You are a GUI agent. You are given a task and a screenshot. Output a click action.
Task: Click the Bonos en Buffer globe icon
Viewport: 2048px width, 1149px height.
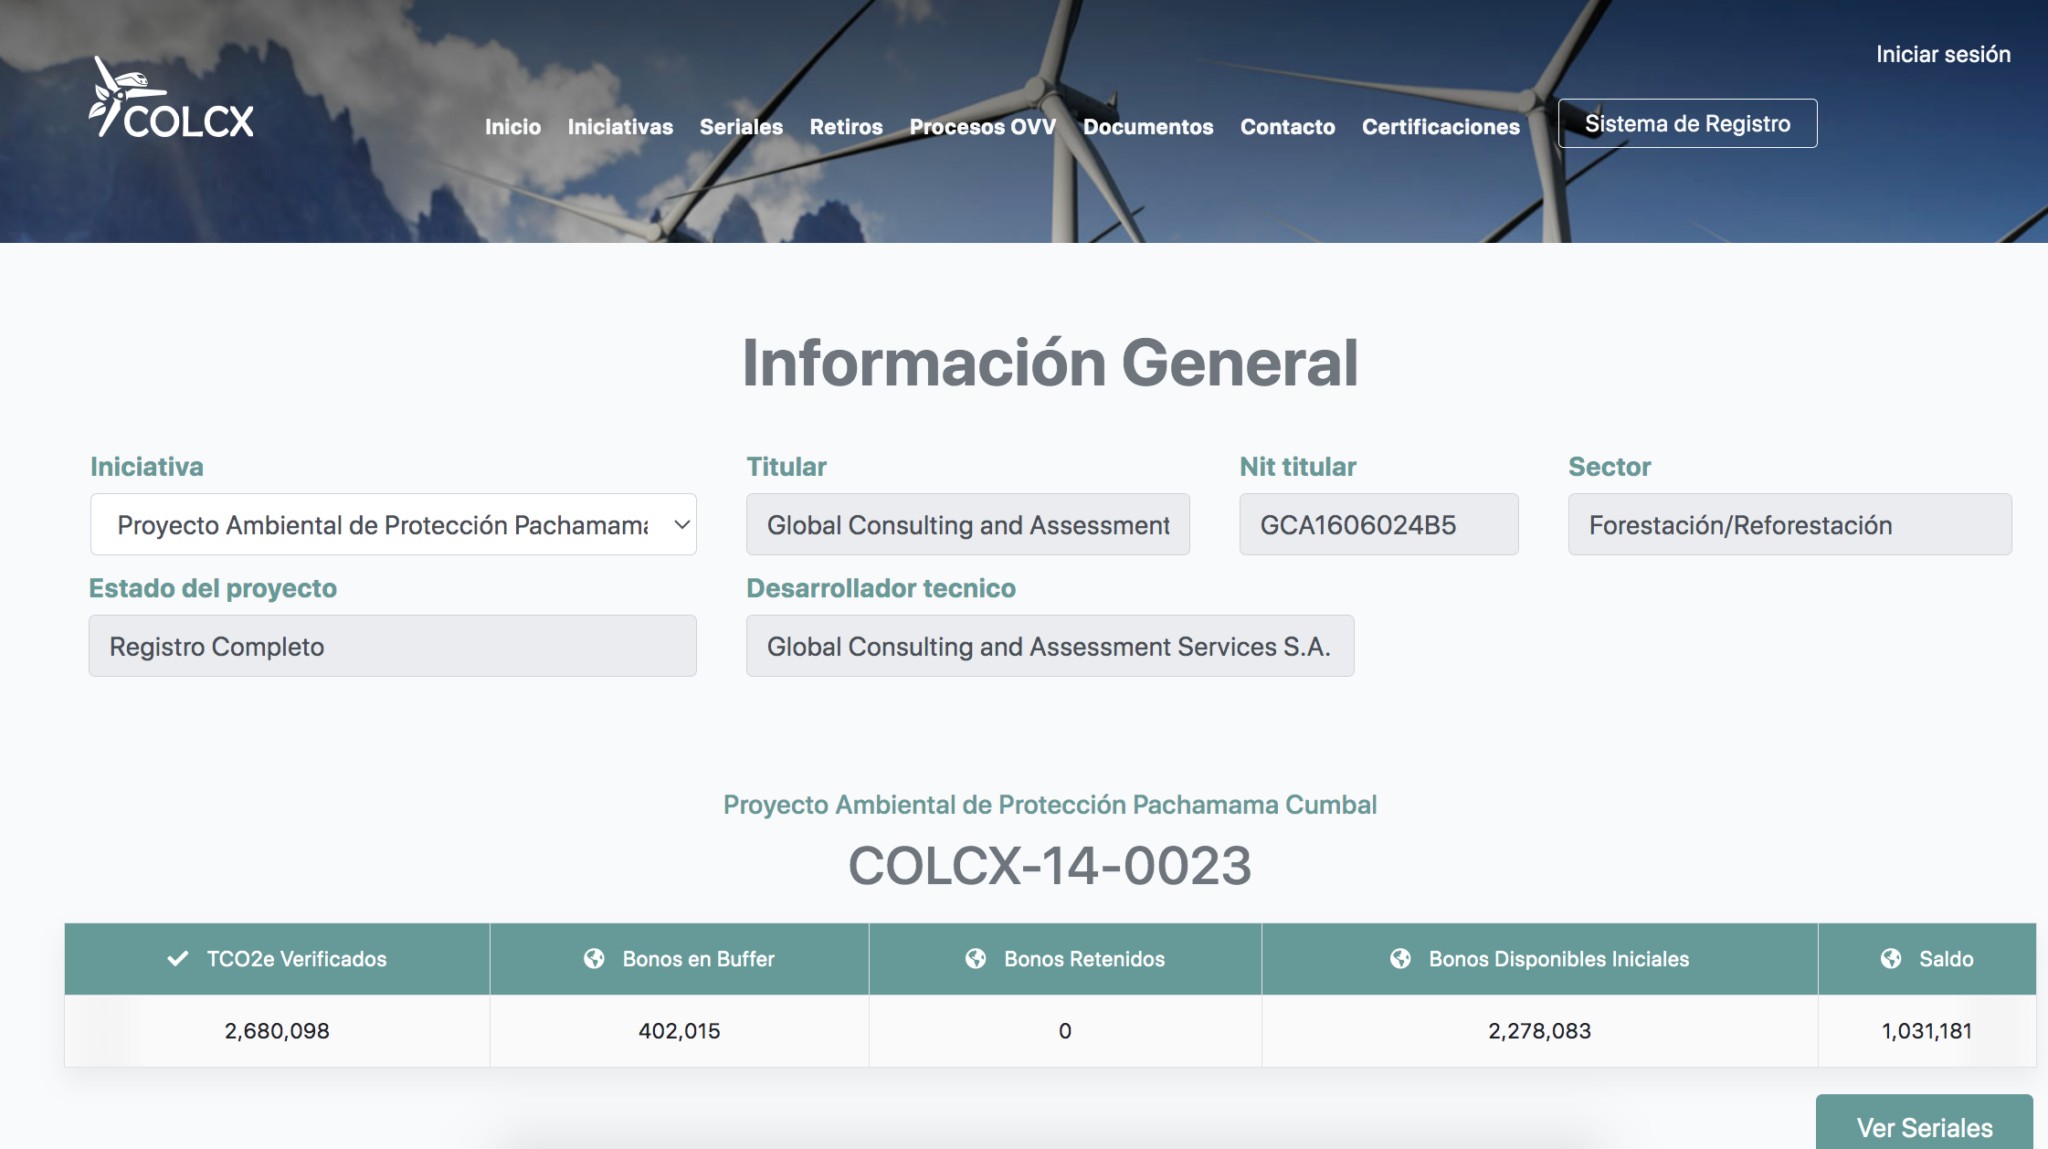click(589, 958)
